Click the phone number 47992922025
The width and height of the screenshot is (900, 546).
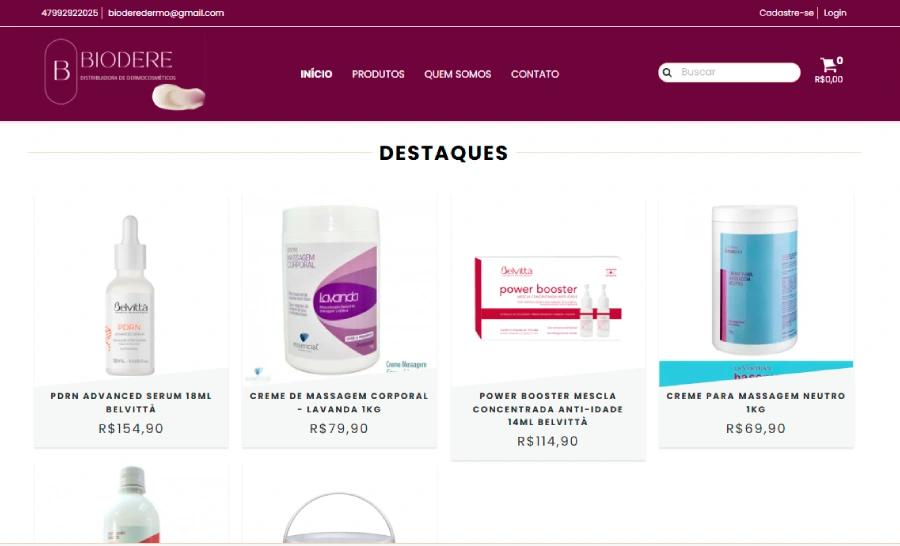pyautogui.click(x=69, y=13)
